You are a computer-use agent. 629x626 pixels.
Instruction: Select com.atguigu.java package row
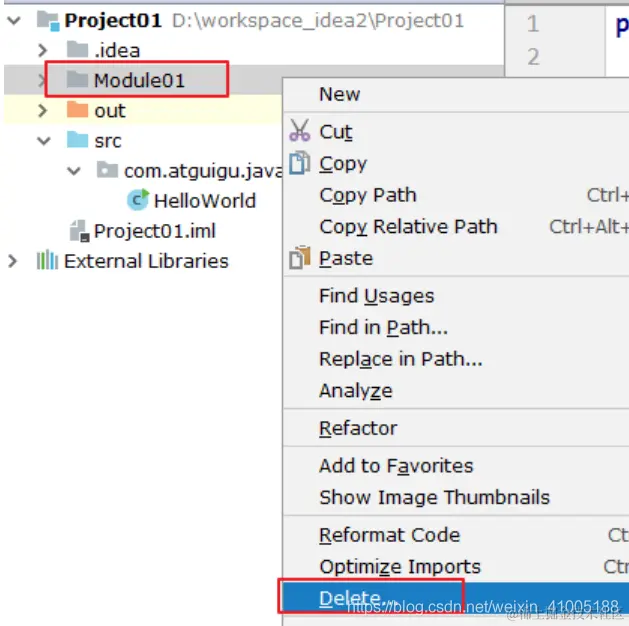pos(142,171)
